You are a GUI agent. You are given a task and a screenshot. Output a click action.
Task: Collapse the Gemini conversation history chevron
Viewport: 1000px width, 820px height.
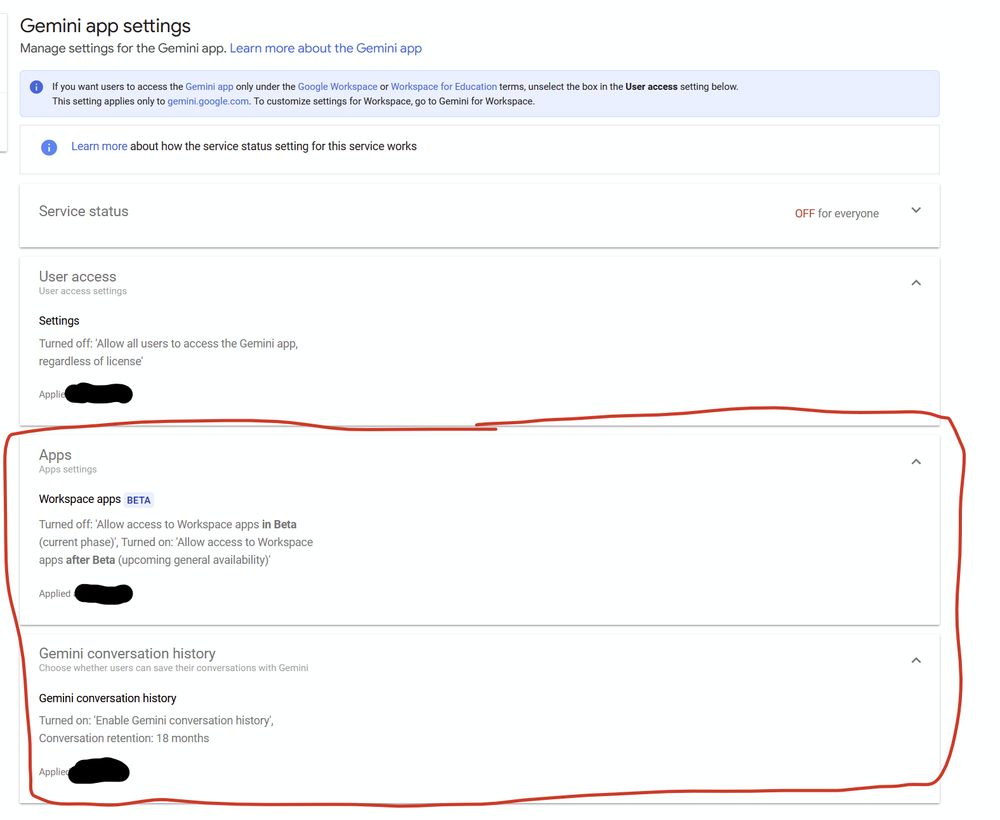(916, 661)
